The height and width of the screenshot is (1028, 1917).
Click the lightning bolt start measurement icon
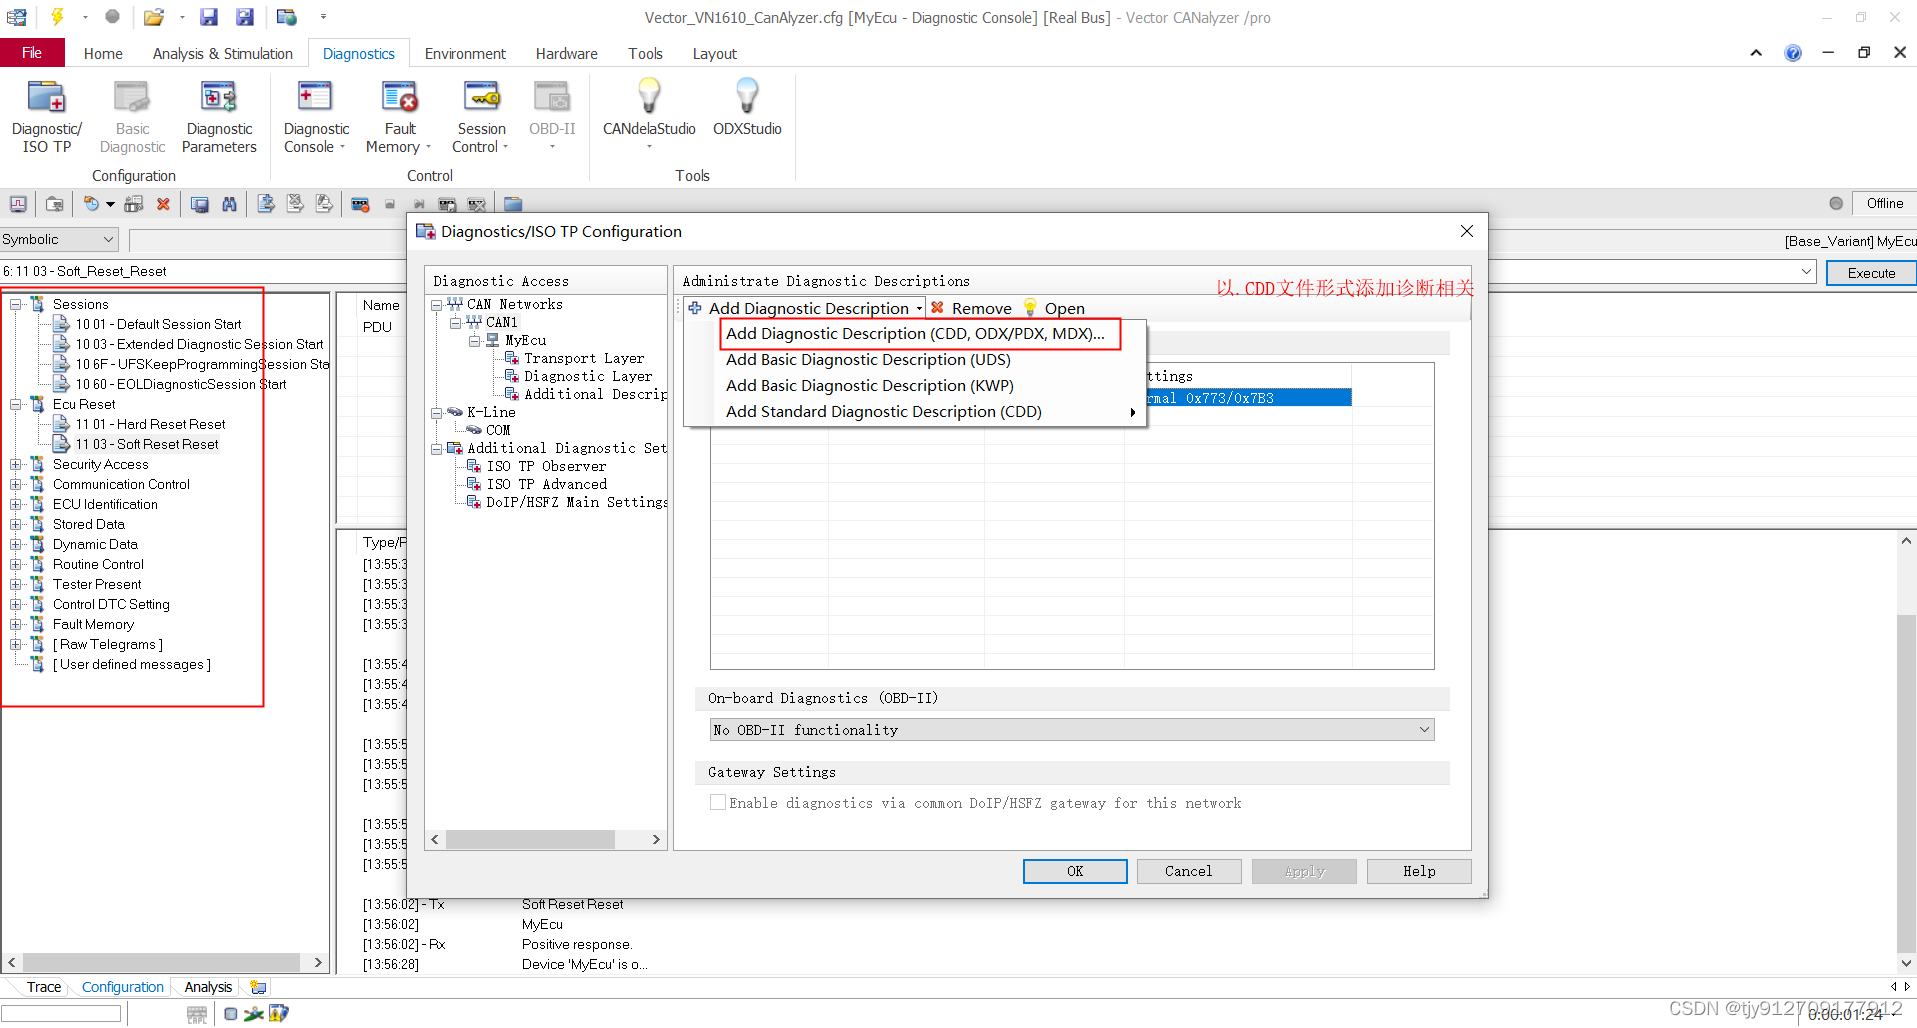[x=58, y=17]
